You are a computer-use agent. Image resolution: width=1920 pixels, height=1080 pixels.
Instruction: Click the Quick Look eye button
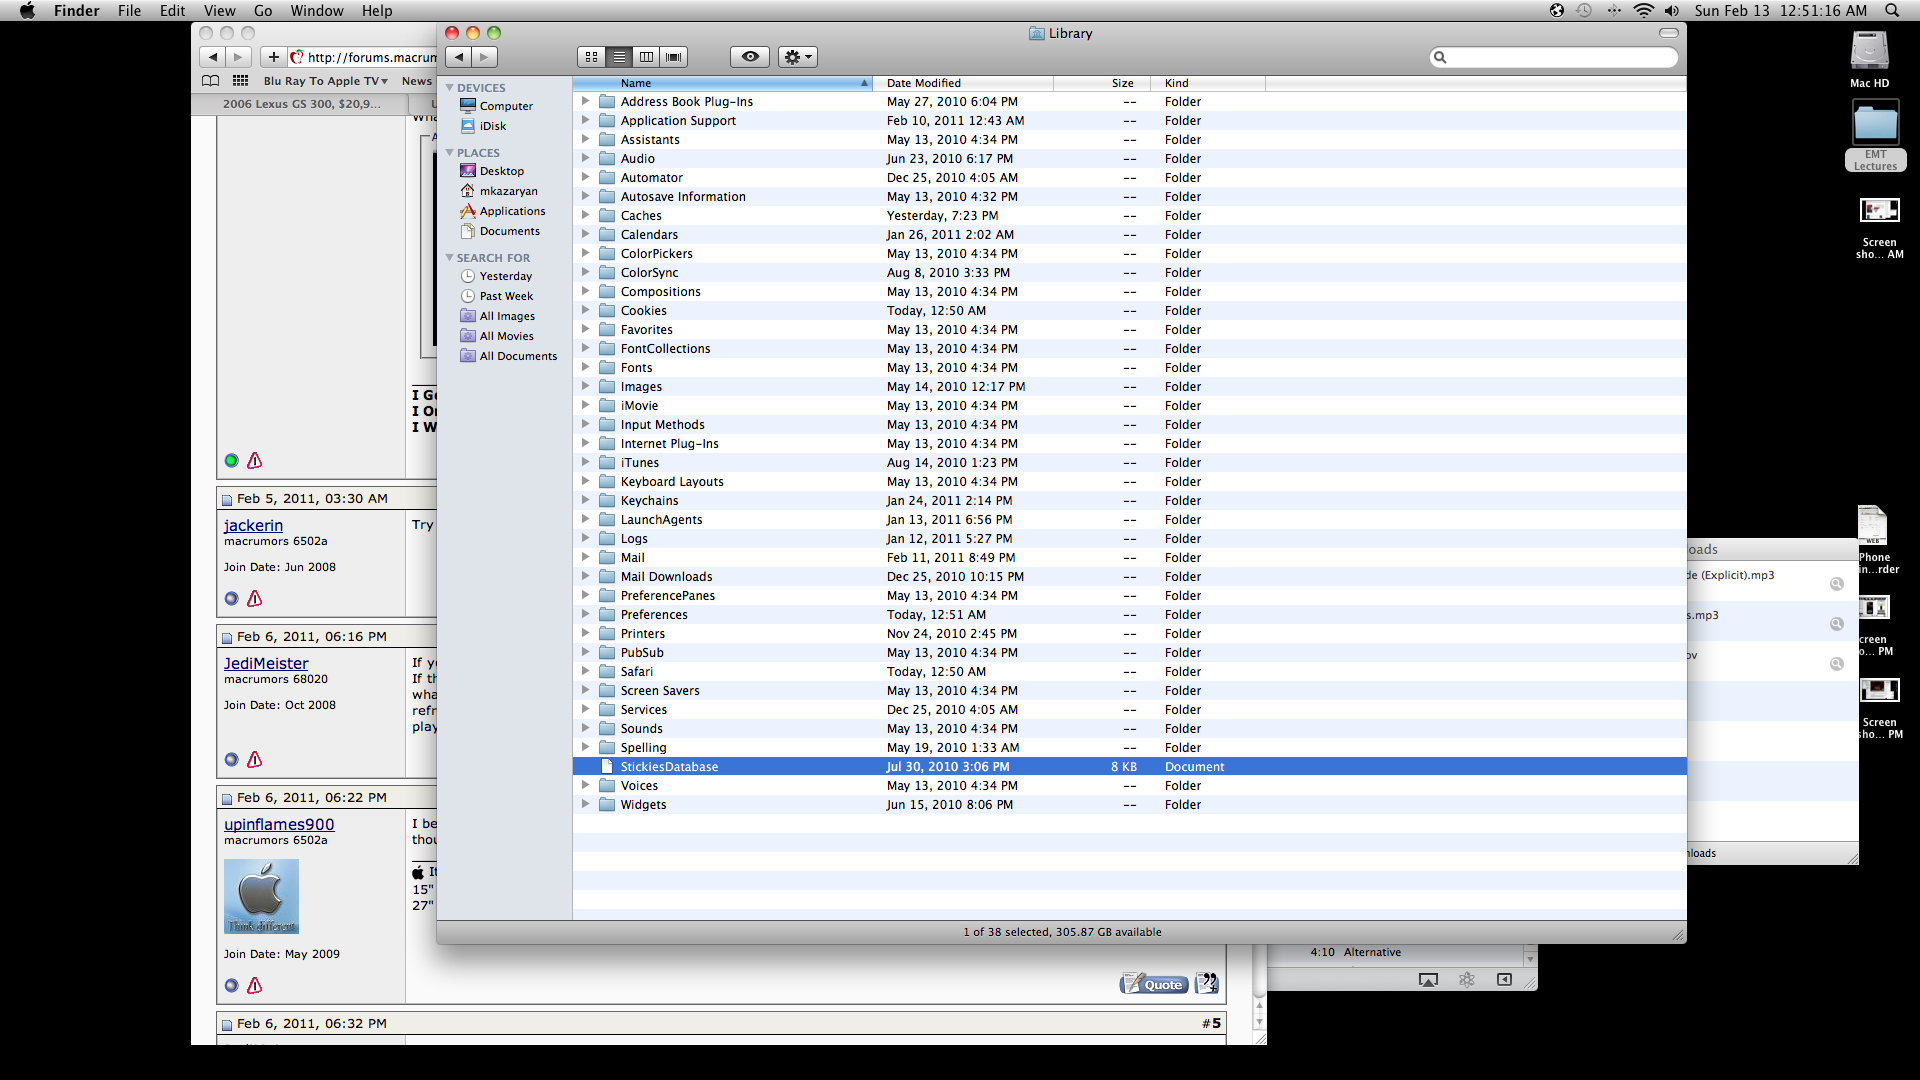(x=750, y=57)
